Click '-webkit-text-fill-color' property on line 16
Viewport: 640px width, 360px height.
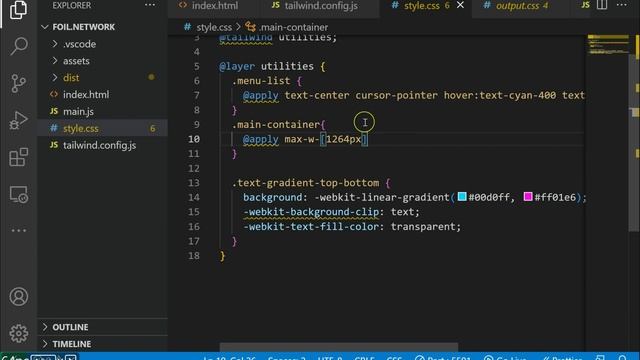(311, 227)
